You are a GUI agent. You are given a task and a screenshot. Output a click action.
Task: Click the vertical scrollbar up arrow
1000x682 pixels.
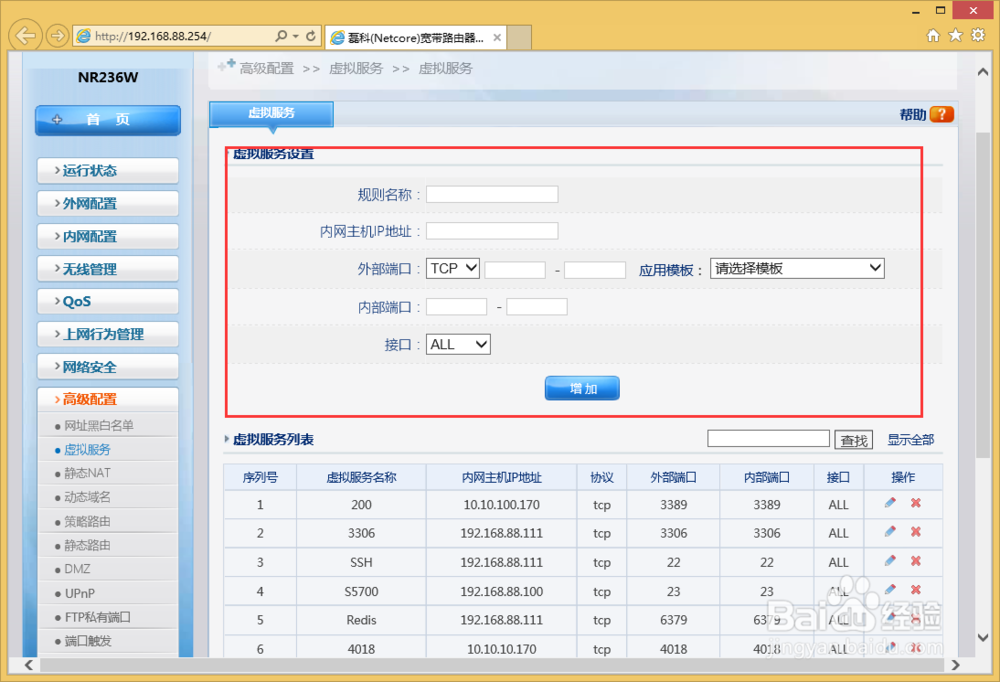tap(983, 72)
